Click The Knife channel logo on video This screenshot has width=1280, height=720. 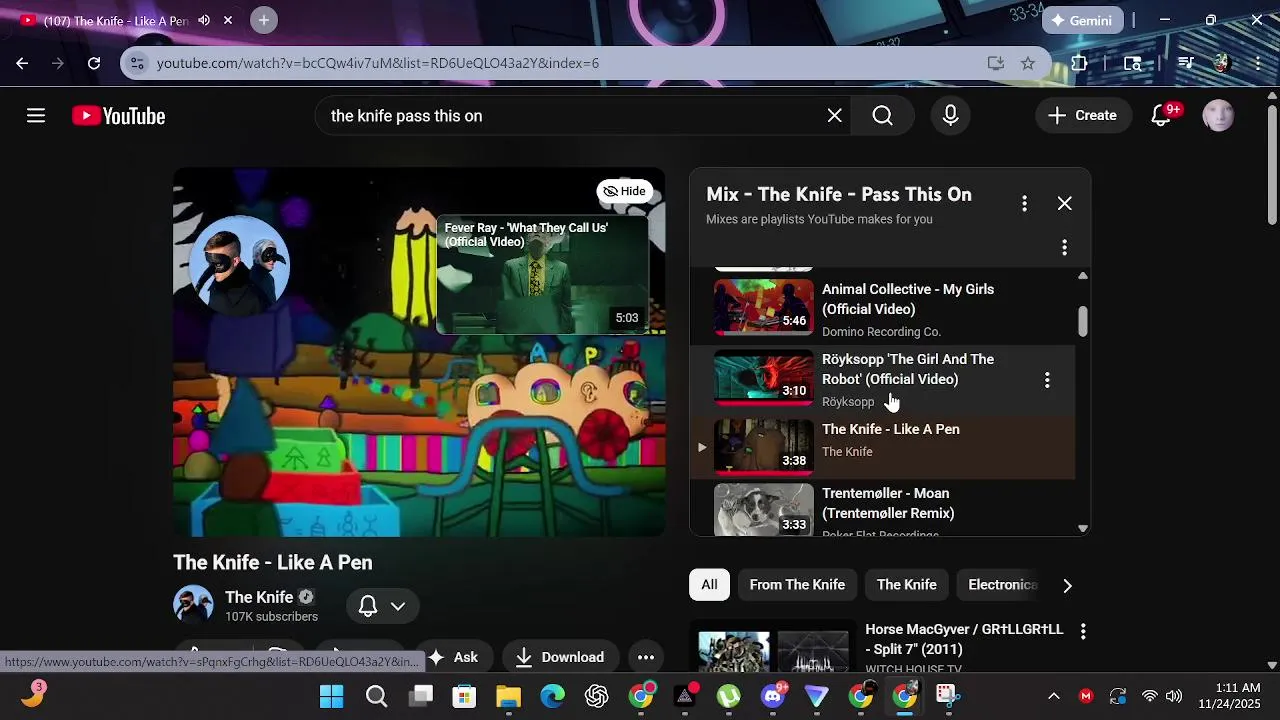[239, 263]
